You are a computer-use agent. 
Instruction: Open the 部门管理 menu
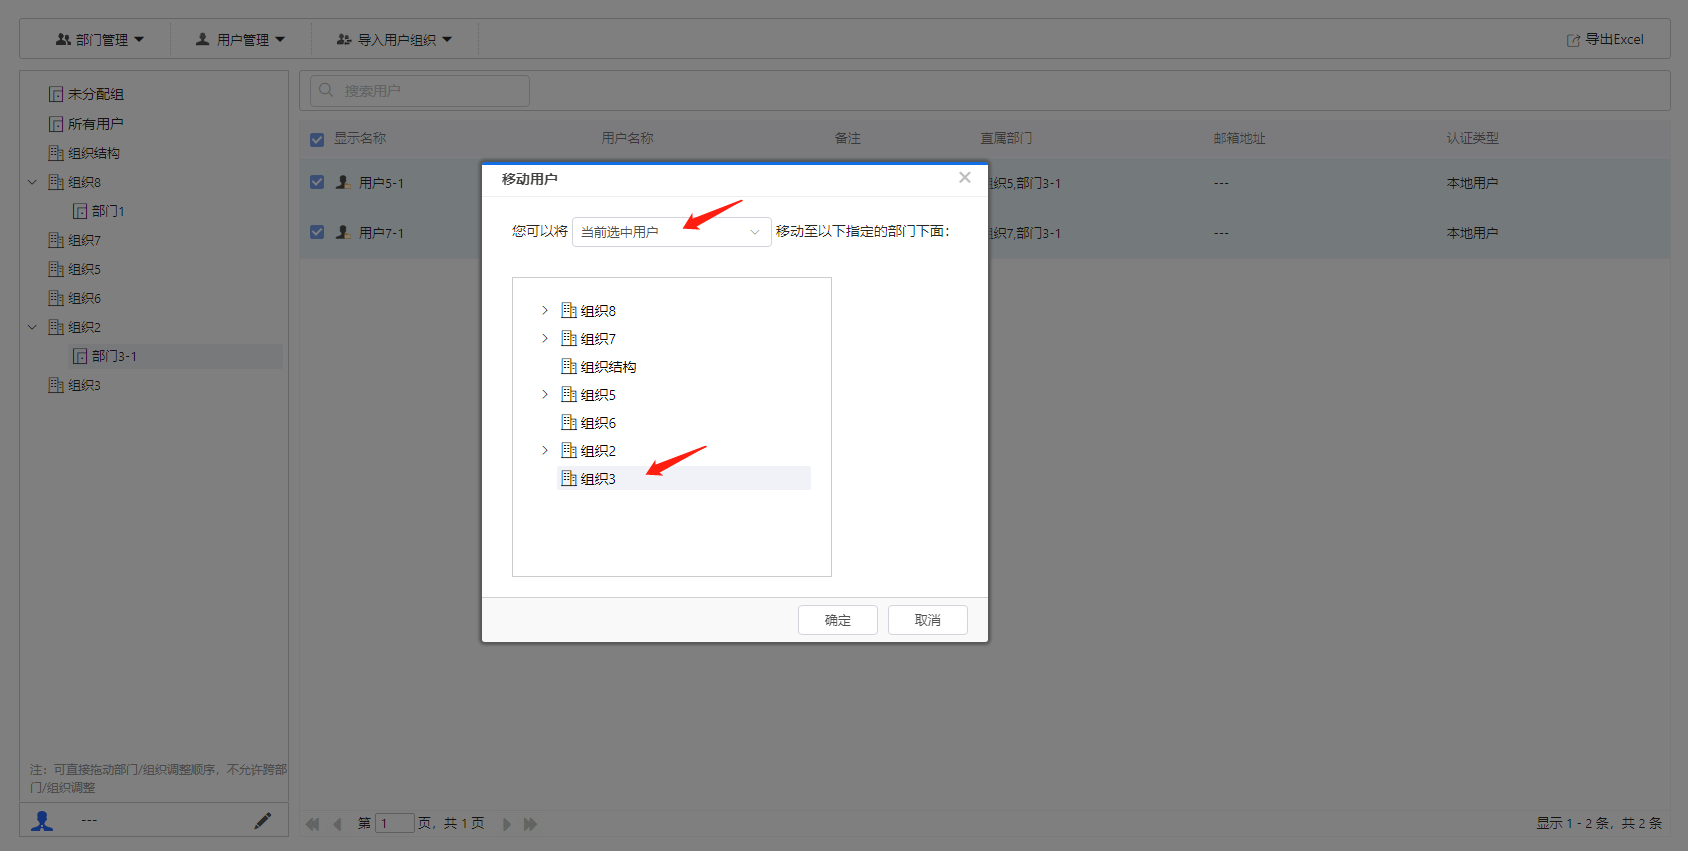tap(100, 40)
